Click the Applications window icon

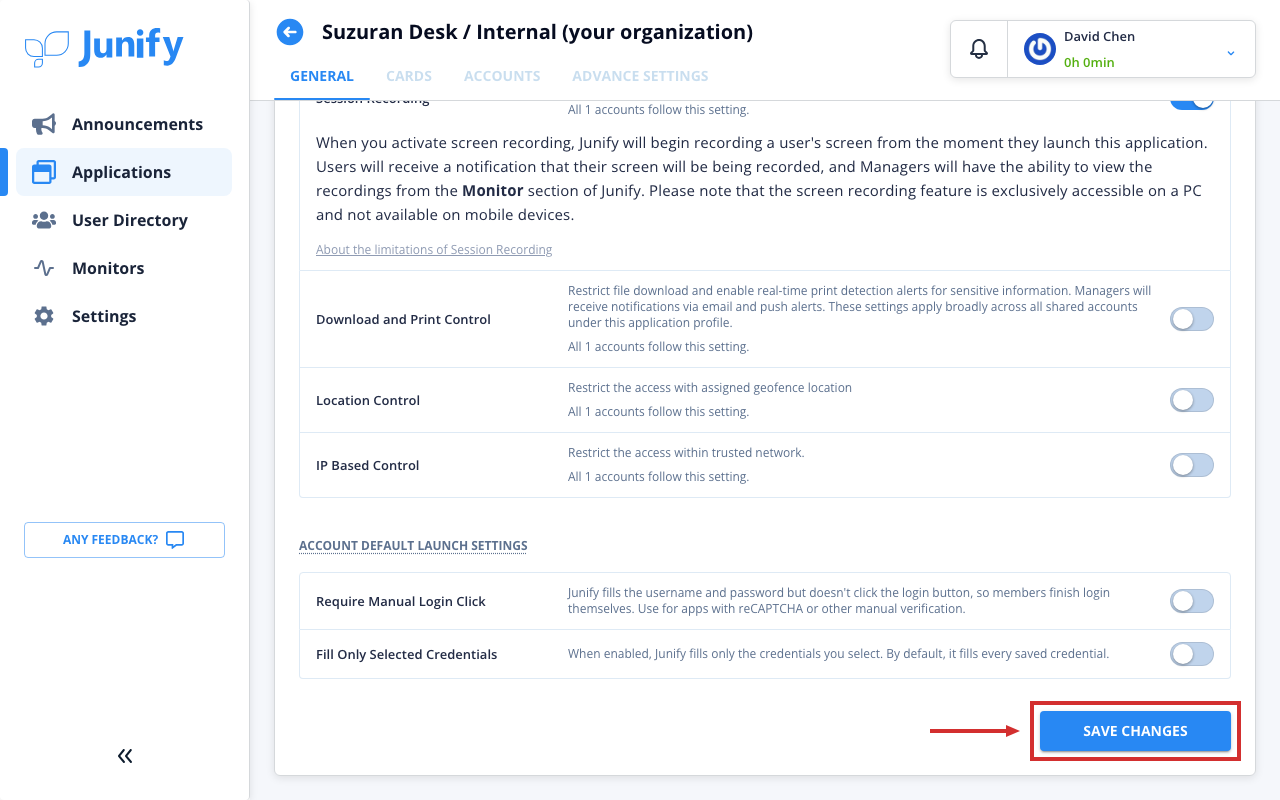tap(44, 172)
